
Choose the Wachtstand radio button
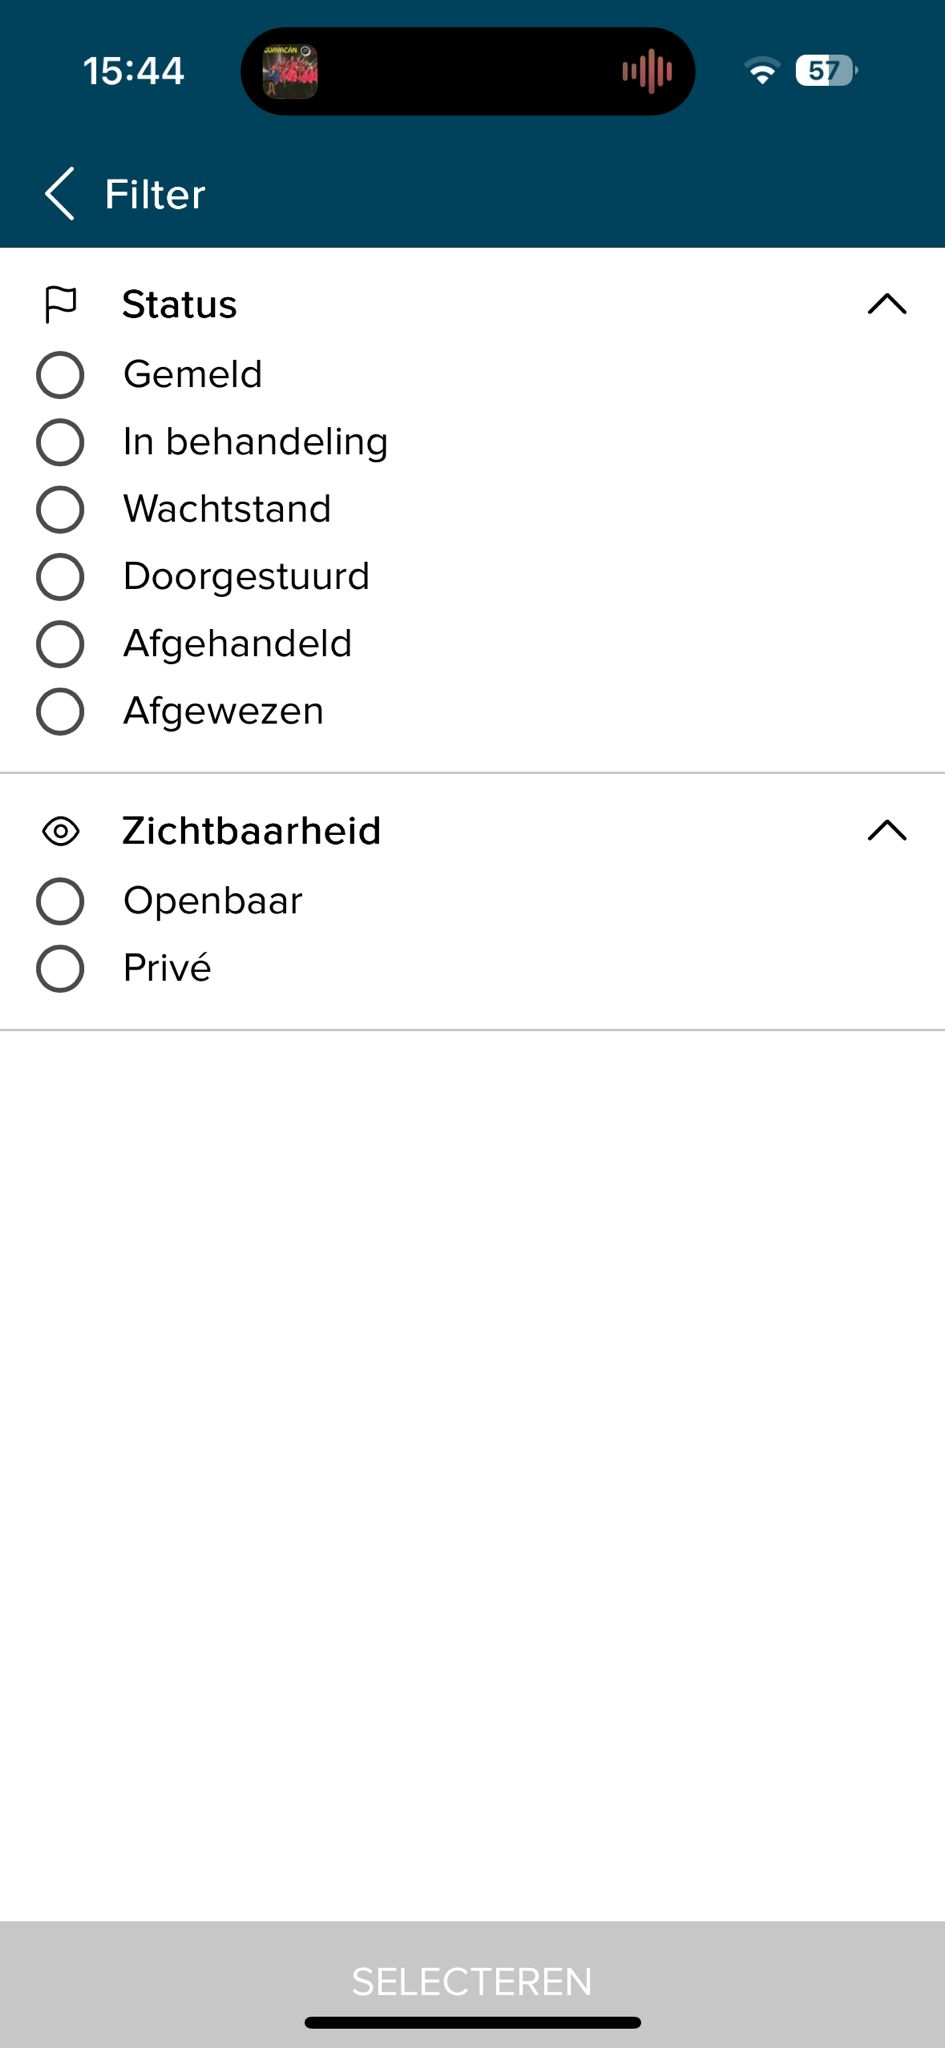tap(60, 509)
